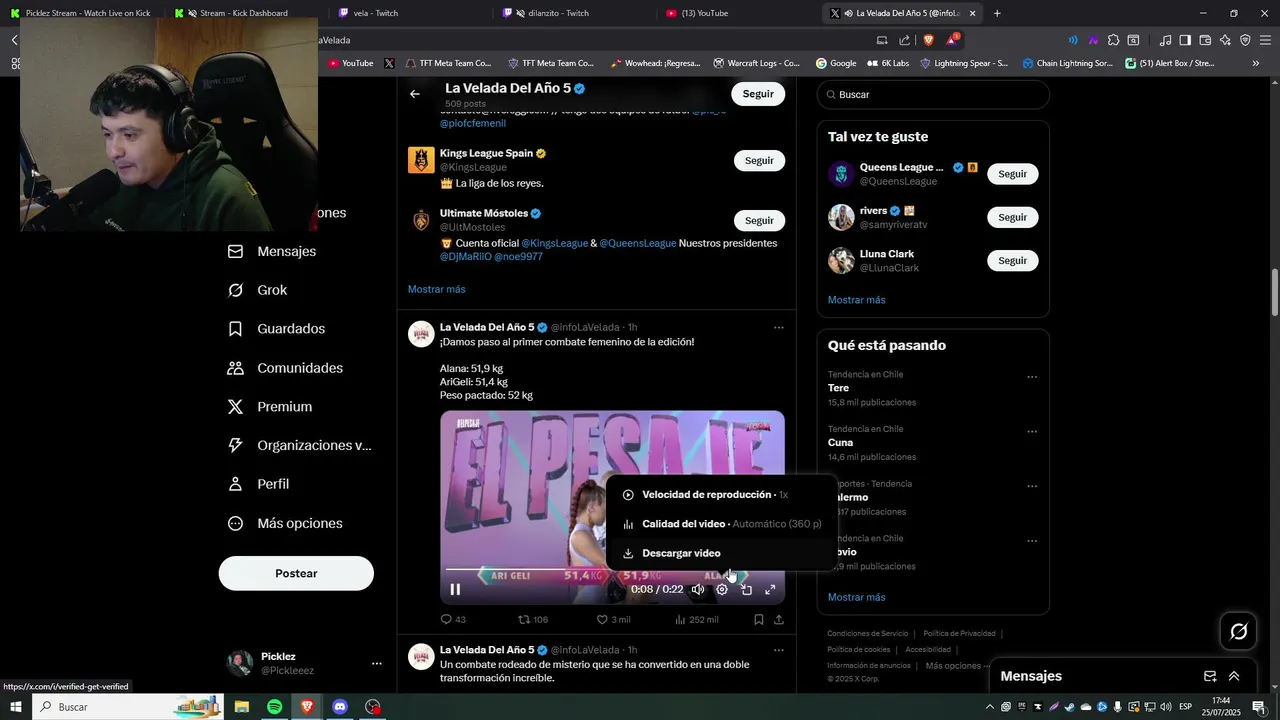
Task: Open Mensajes in the left sidebar
Action: click(x=273, y=252)
